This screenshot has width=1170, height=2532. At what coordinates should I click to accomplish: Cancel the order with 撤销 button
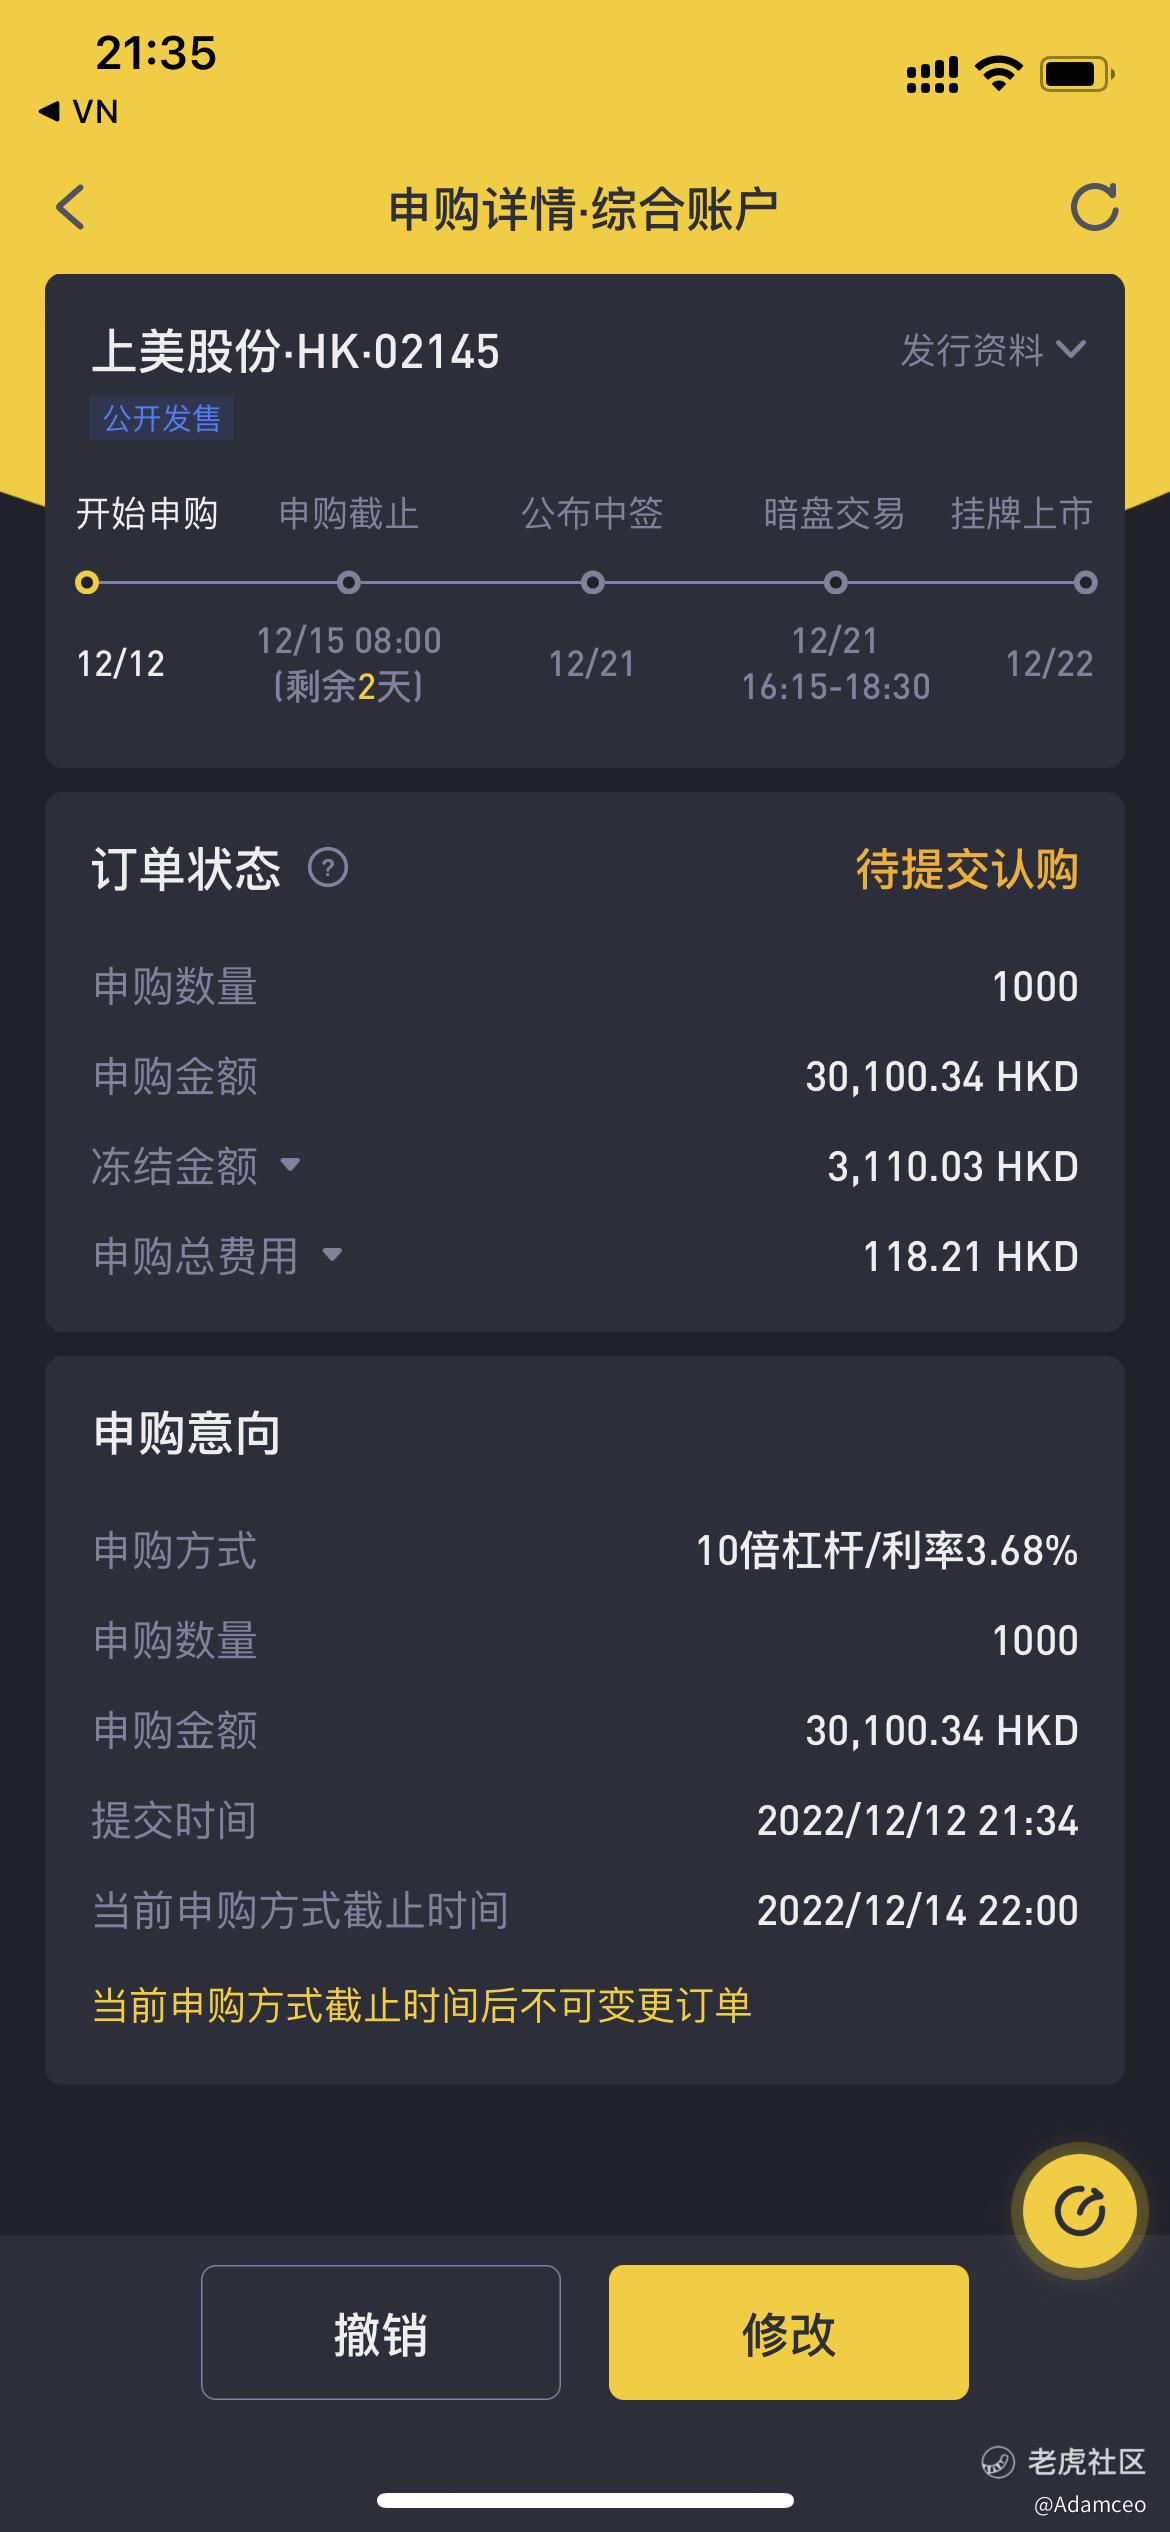(380, 2332)
